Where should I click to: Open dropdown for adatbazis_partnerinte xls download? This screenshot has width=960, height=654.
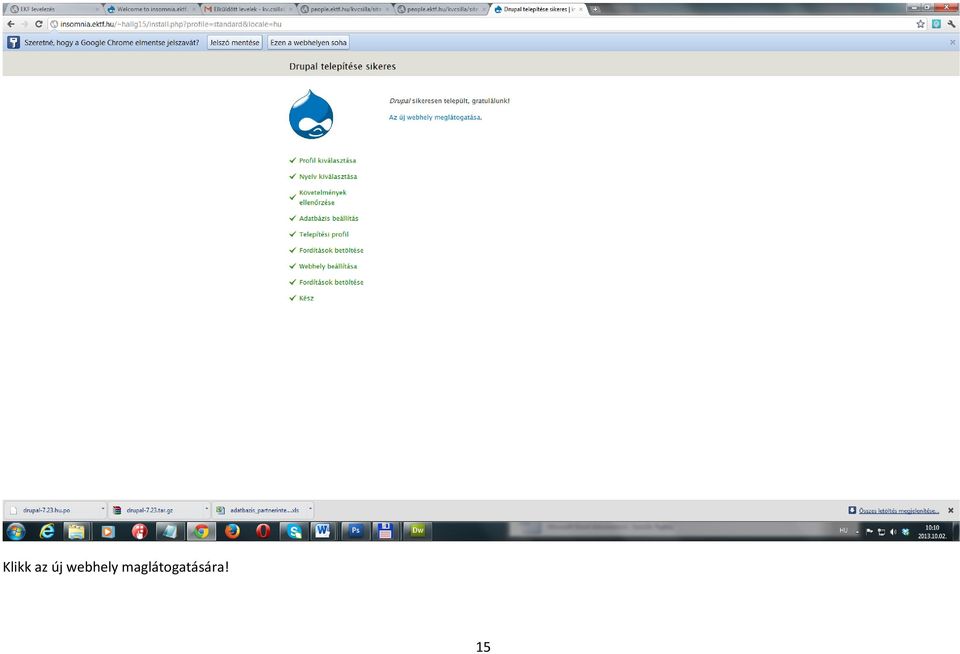310,509
